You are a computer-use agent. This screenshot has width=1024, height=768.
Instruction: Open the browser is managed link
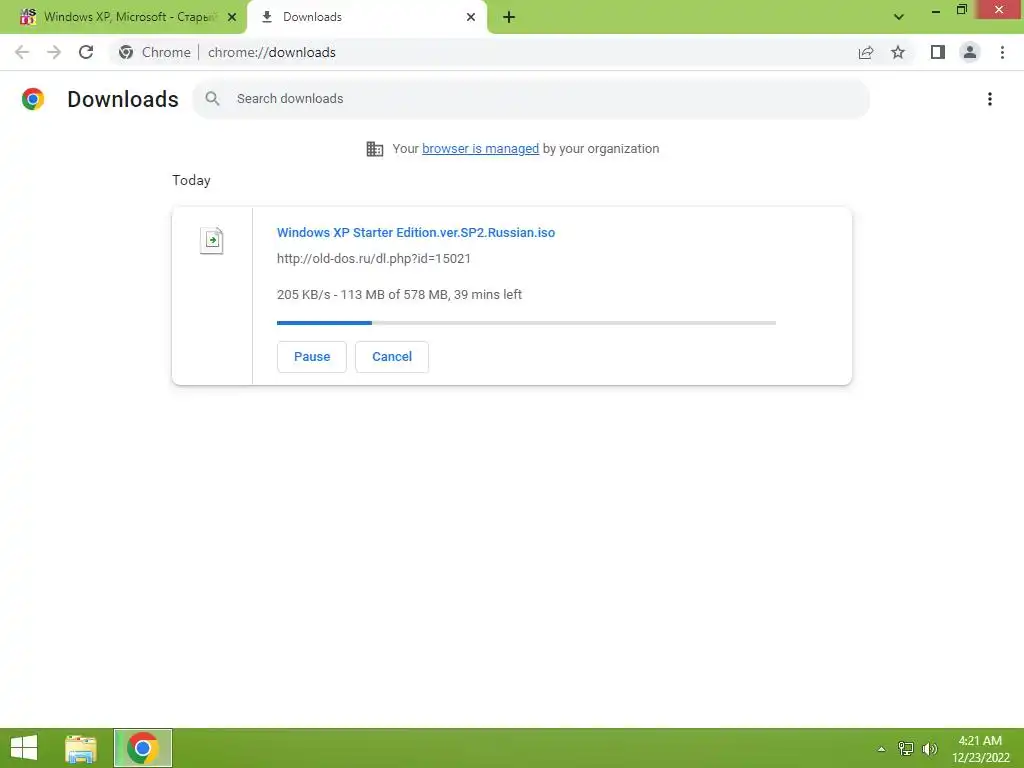click(481, 149)
